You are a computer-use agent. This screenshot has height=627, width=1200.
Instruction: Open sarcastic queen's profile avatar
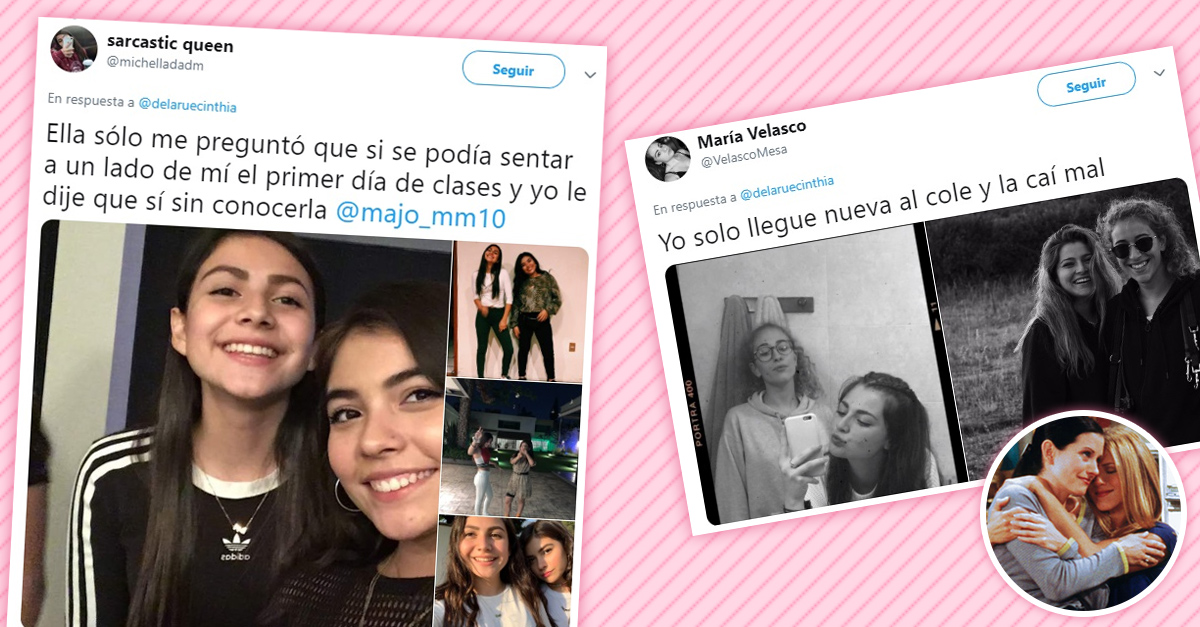click(x=73, y=49)
